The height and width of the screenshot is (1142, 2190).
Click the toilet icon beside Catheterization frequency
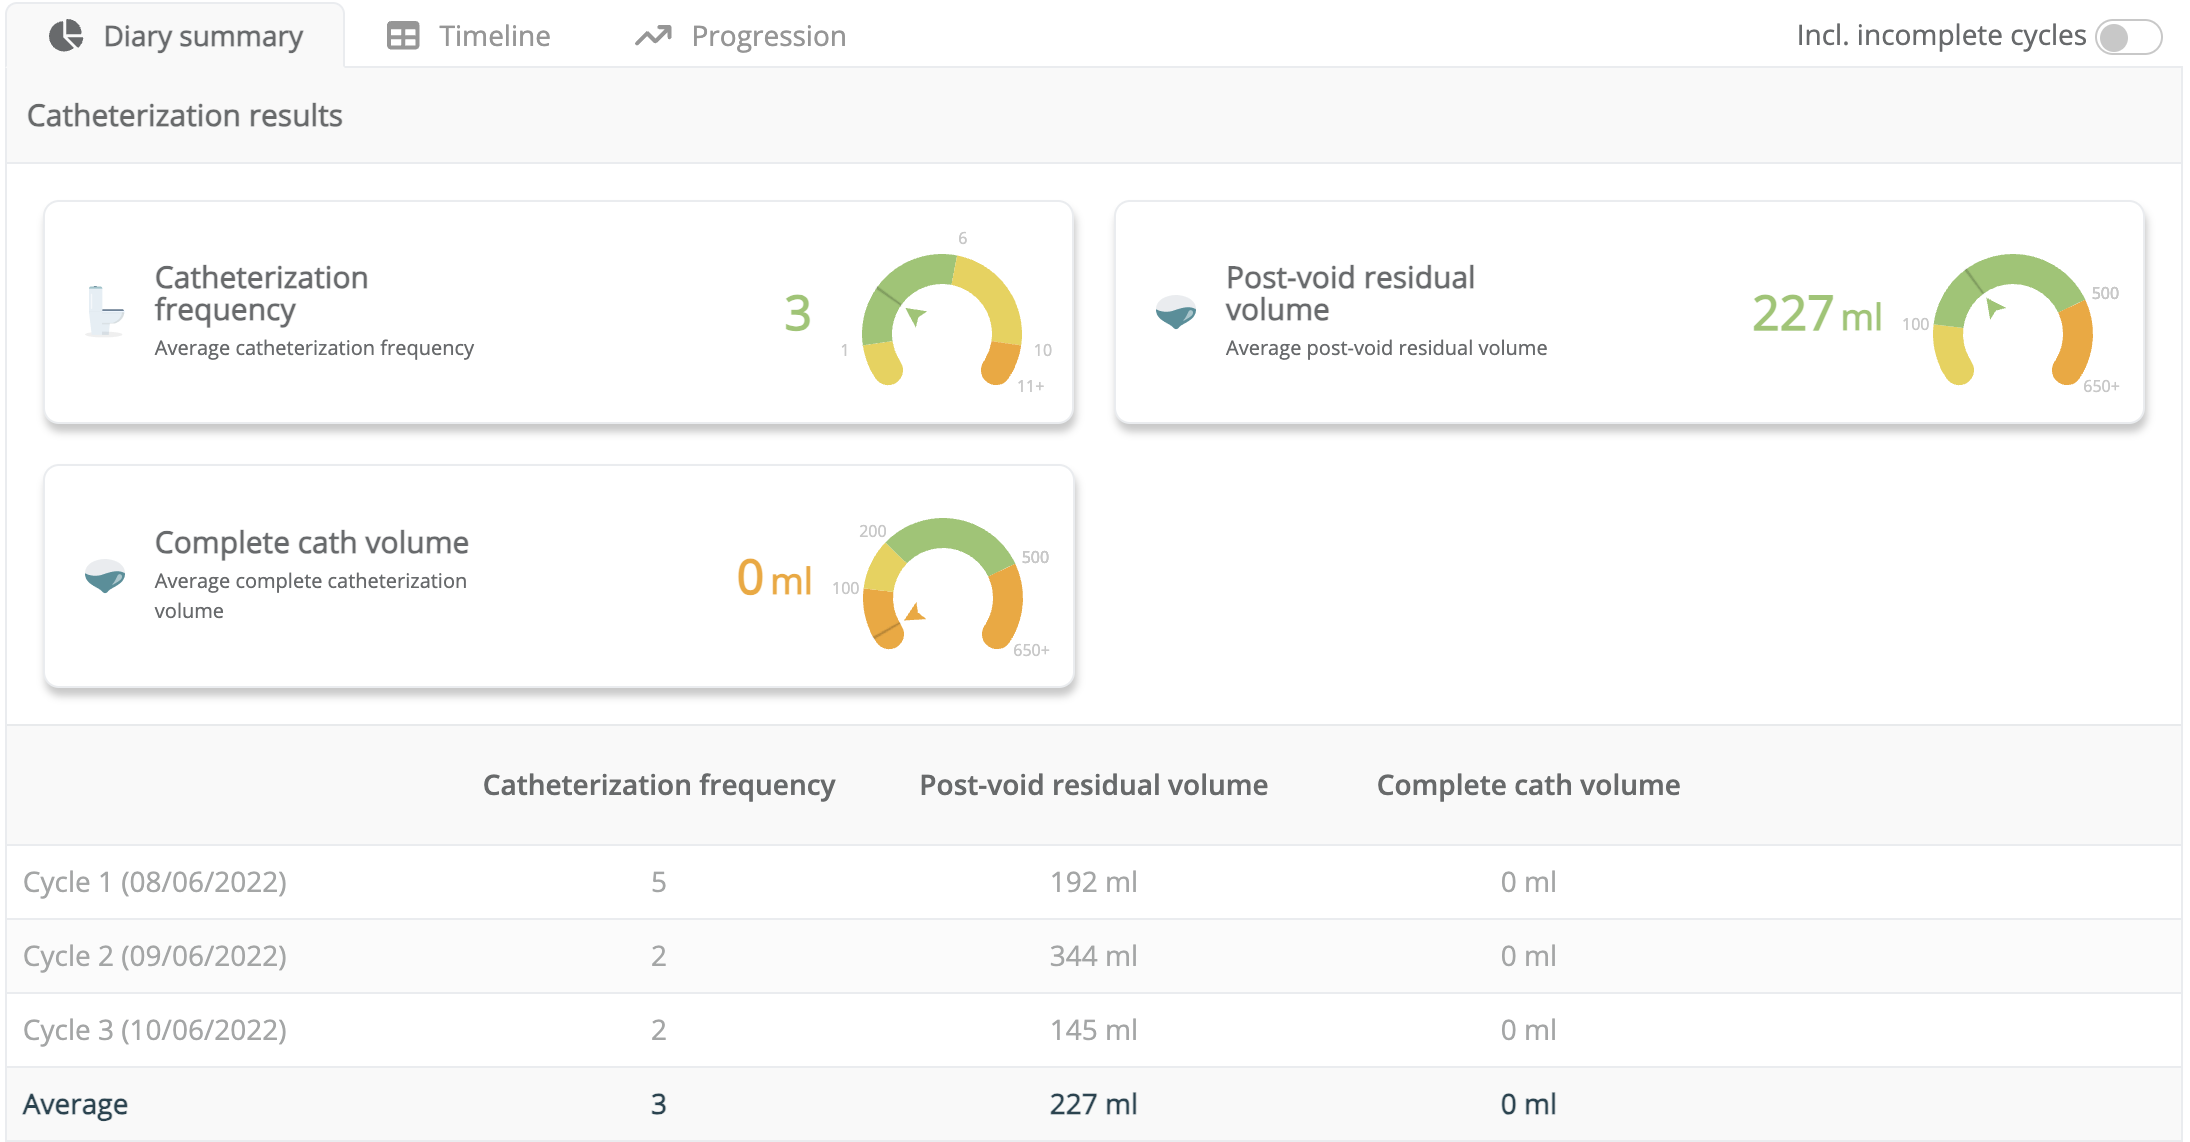coord(105,311)
